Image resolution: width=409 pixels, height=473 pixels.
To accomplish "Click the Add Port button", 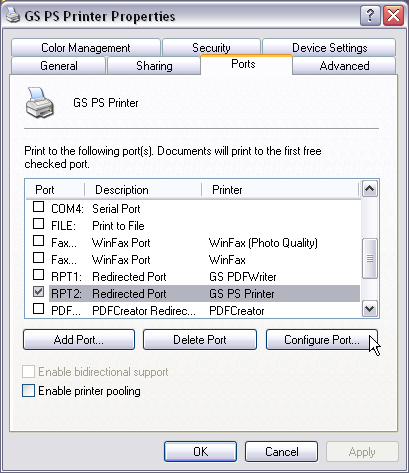I will [x=79, y=340].
